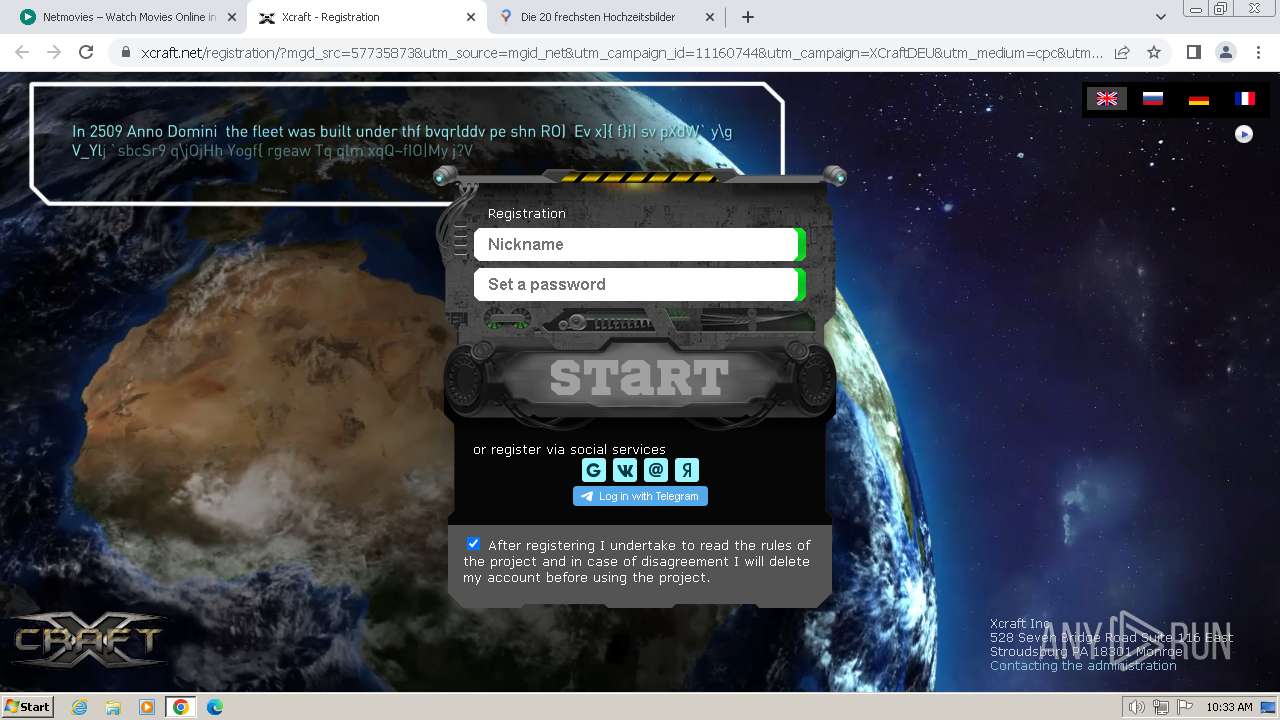The height and width of the screenshot is (720, 1280).
Task: Click 'or register via social services' text
Action: pos(569,450)
